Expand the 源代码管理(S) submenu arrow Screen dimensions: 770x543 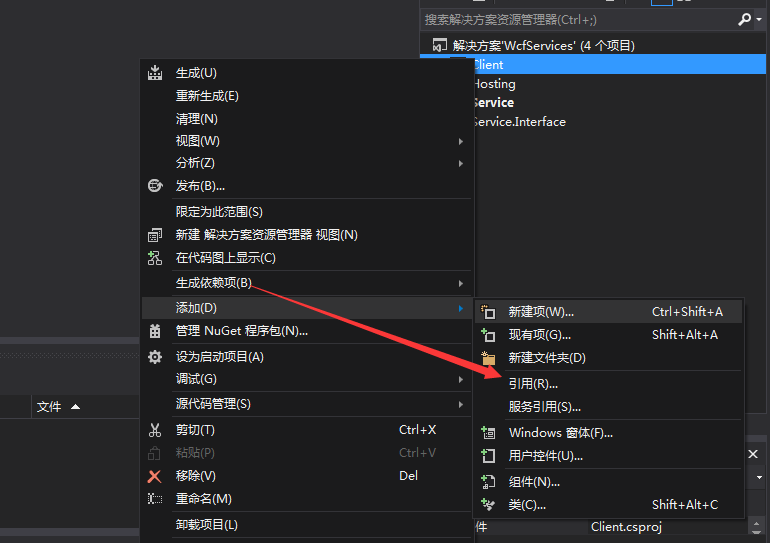pos(461,405)
